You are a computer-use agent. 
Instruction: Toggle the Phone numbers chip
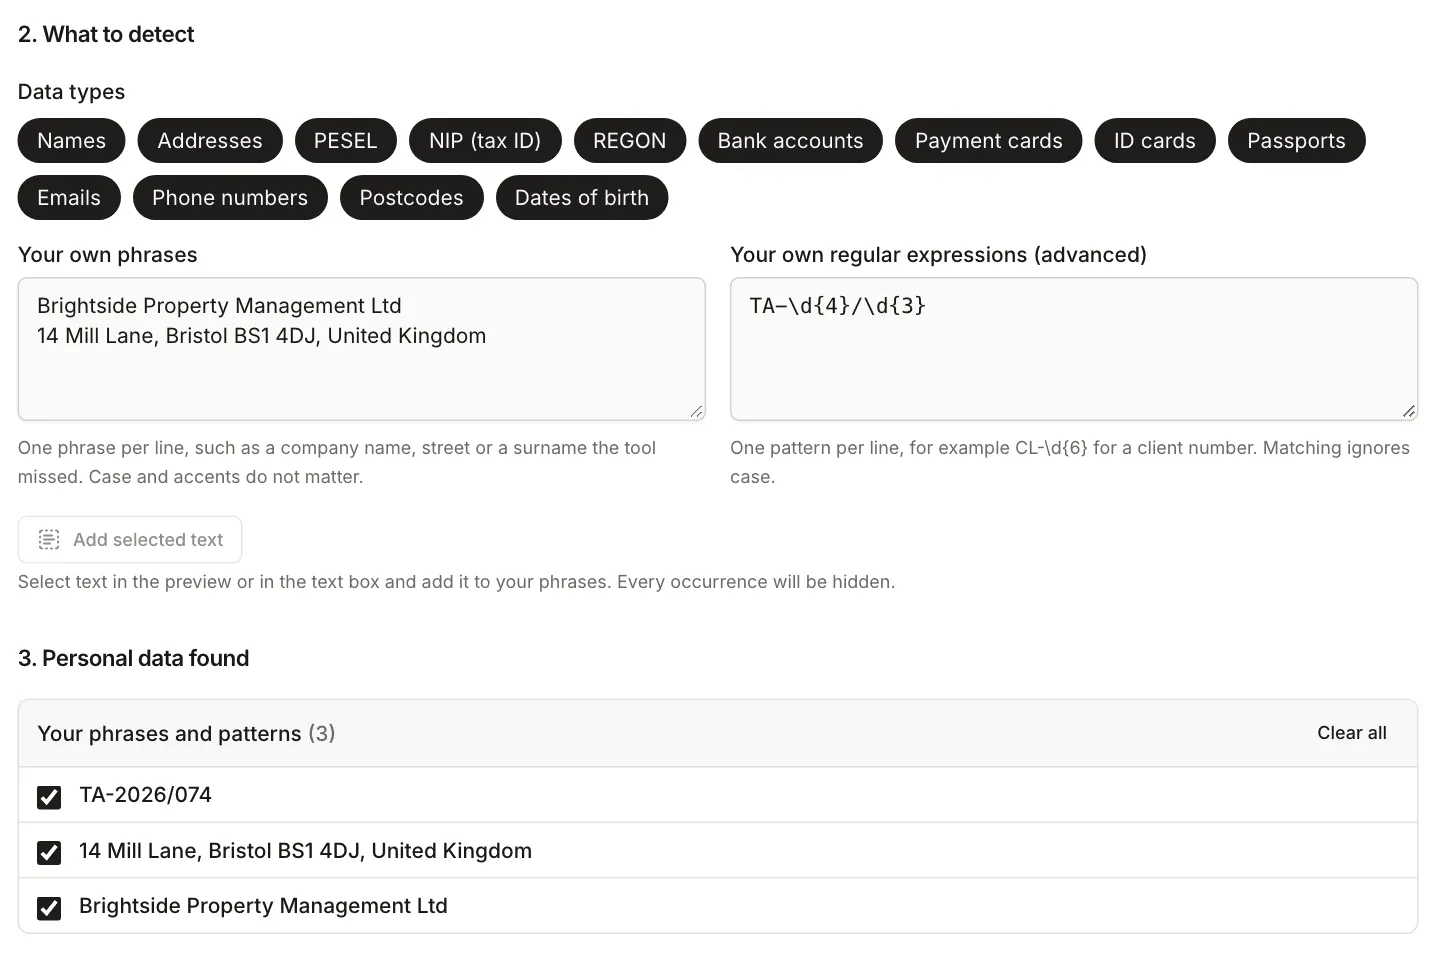tap(230, 198)
